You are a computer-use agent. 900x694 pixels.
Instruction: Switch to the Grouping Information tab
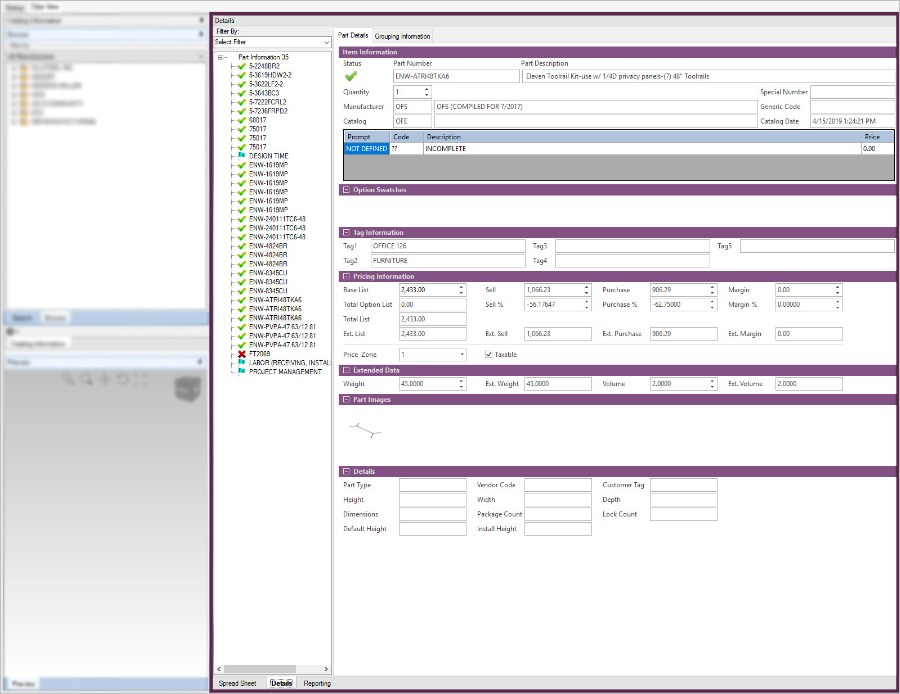point(402,36)
